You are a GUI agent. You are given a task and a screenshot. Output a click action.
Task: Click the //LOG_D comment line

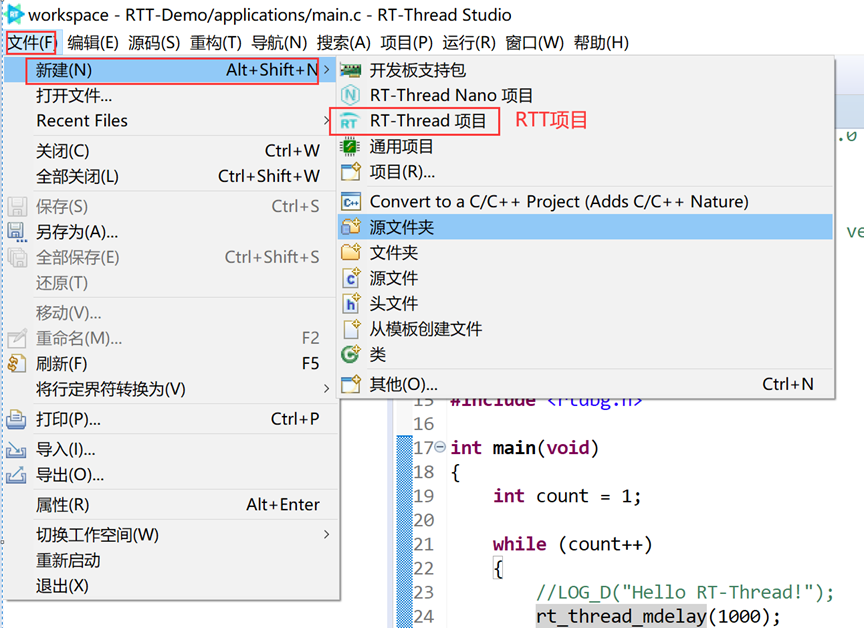pos(685,592)
